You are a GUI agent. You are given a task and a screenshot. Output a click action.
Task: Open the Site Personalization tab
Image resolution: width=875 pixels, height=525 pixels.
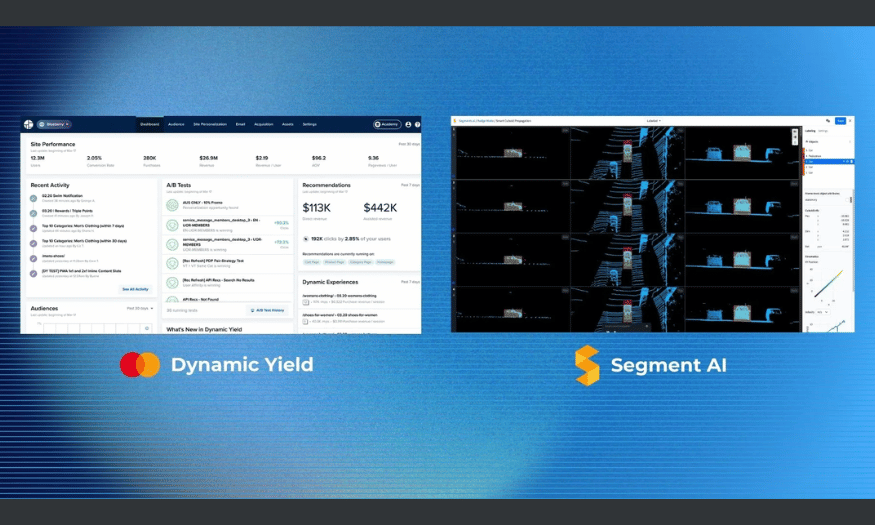(210, 124)
